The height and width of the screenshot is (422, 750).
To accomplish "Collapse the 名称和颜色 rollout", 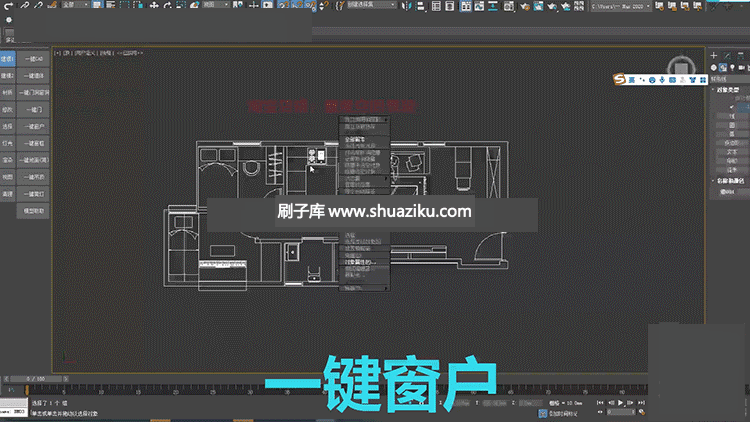I will pyautogui.click(x=728, y=181).
